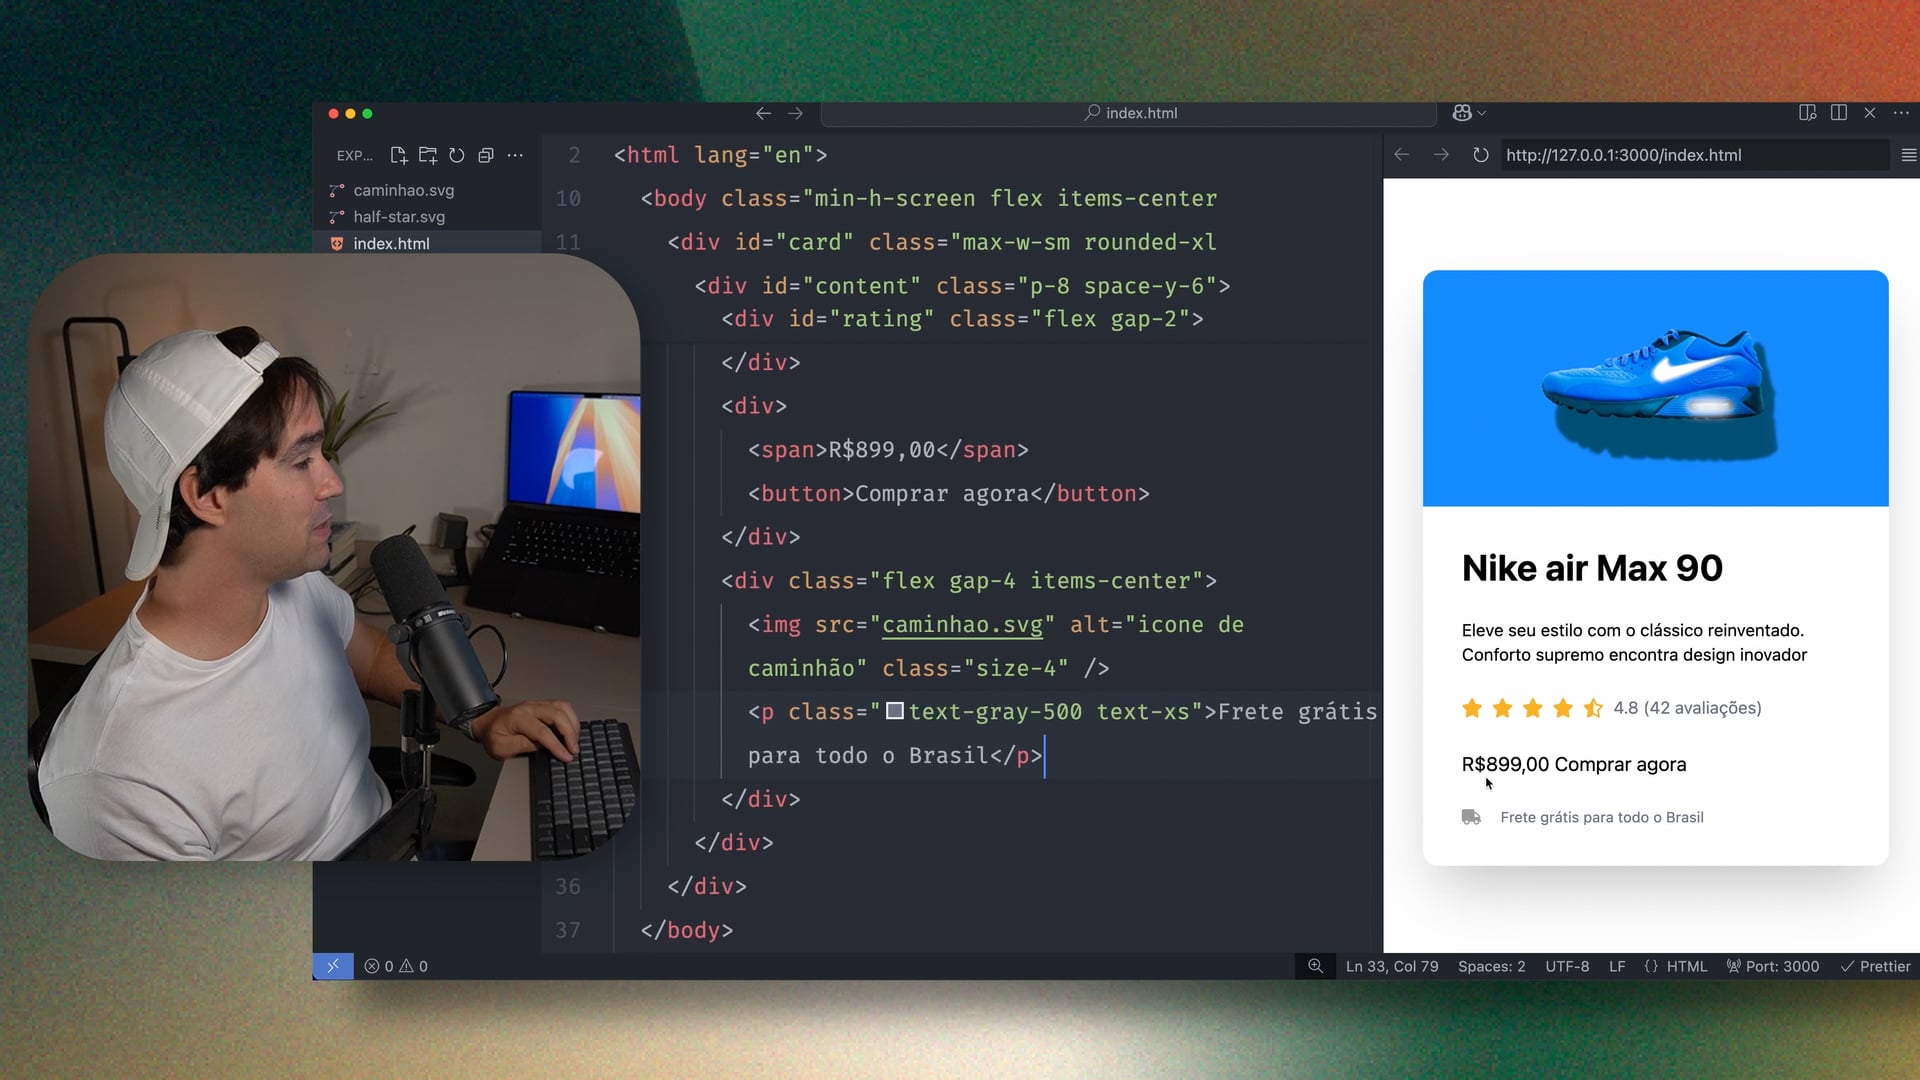
Task: Open caminhao.svg in the file explorer
Action: coord(403,190)
